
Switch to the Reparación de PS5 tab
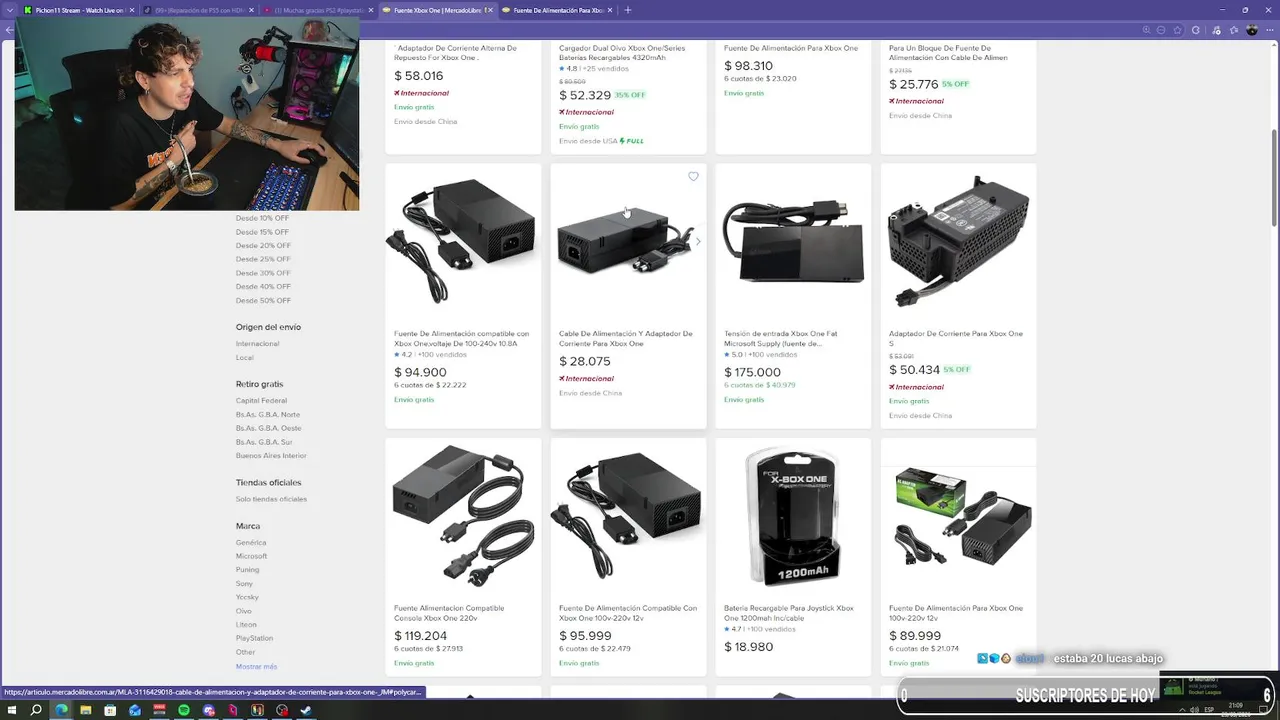click(197, 10)
